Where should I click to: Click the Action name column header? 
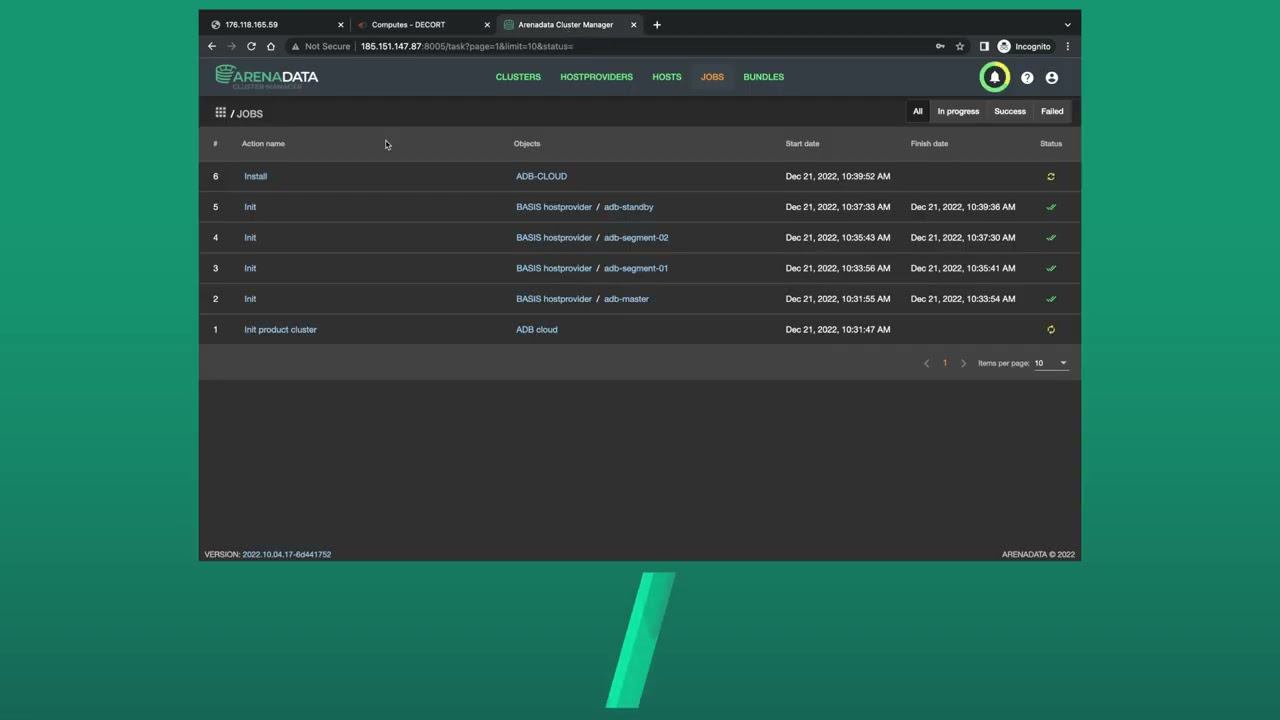click(x=263, y=143)
